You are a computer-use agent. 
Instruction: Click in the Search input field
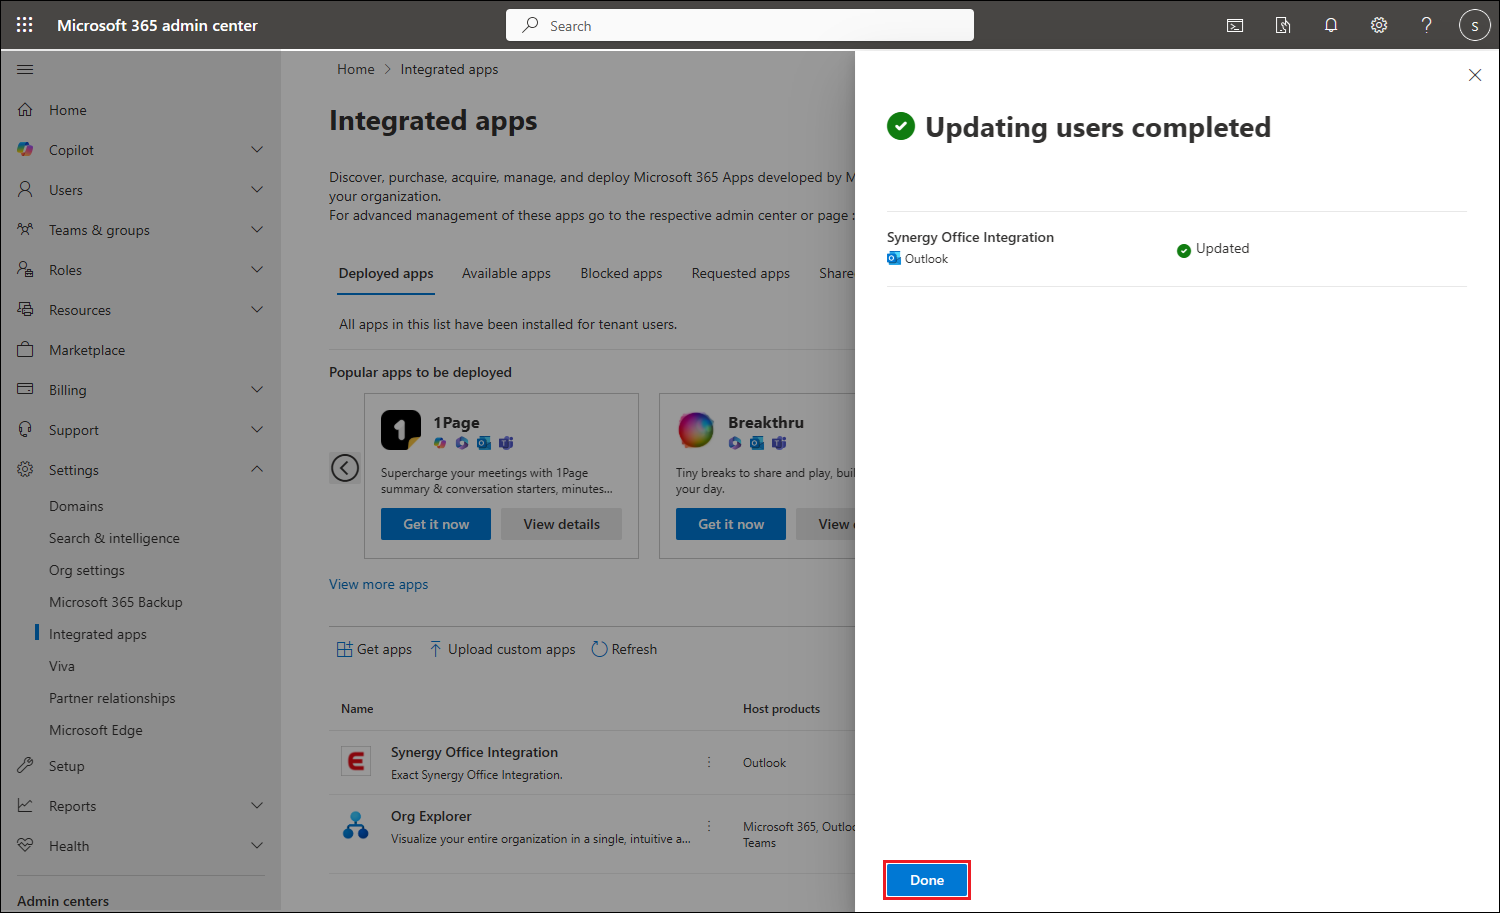tap(740, 25)
